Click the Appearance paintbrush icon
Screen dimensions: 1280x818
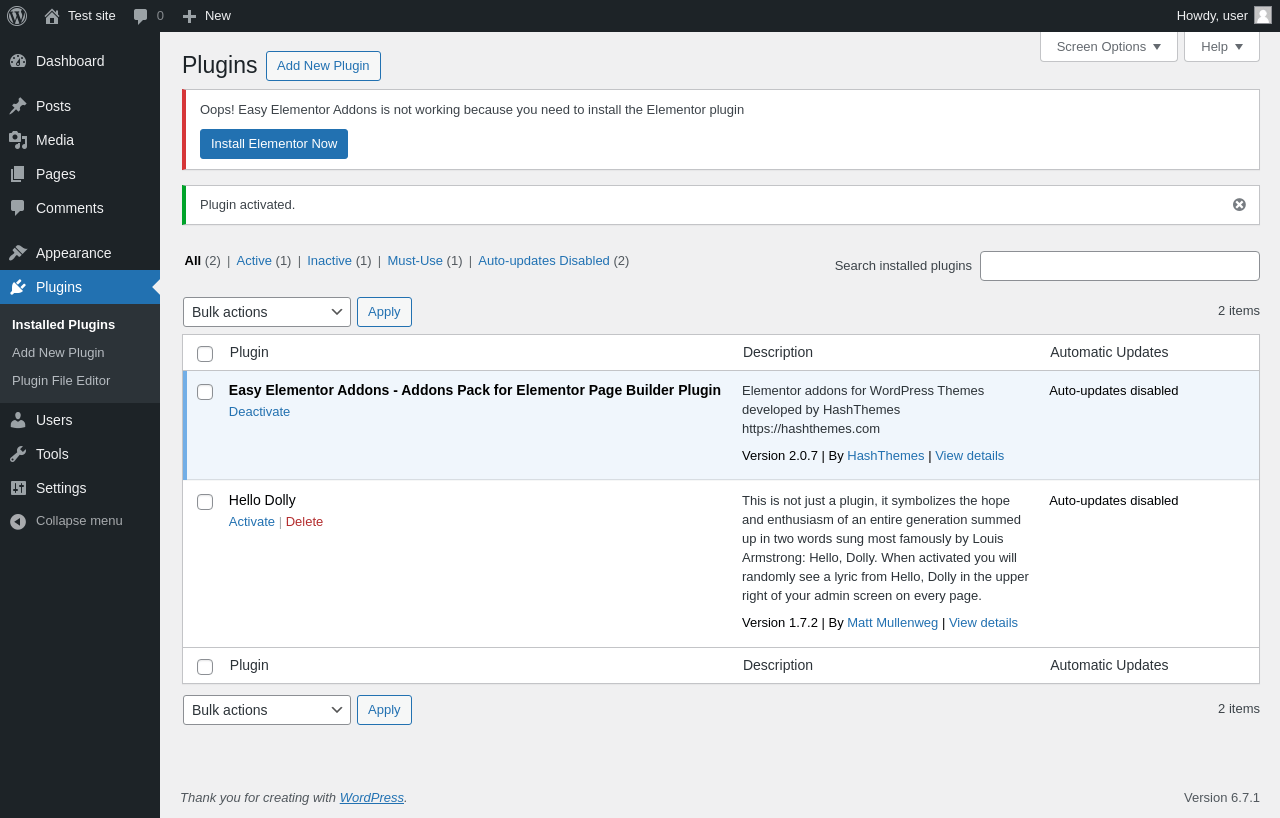point(18,253)
